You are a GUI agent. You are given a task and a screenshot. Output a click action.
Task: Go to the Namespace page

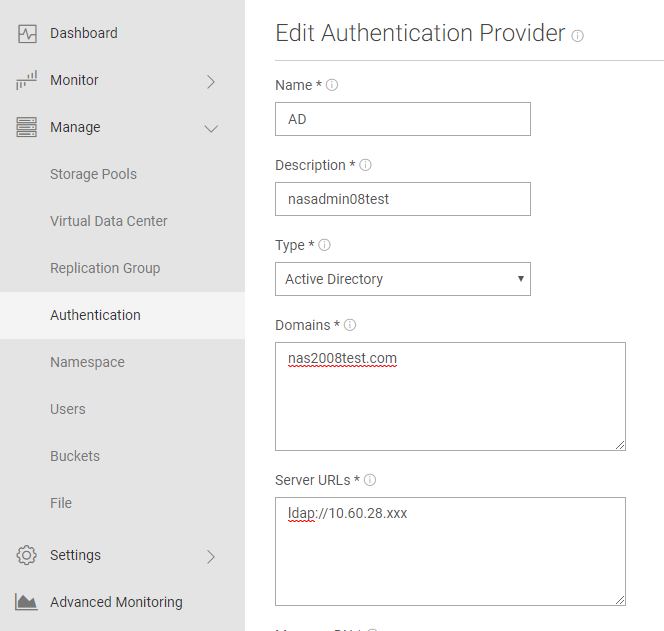click(87, 362)
